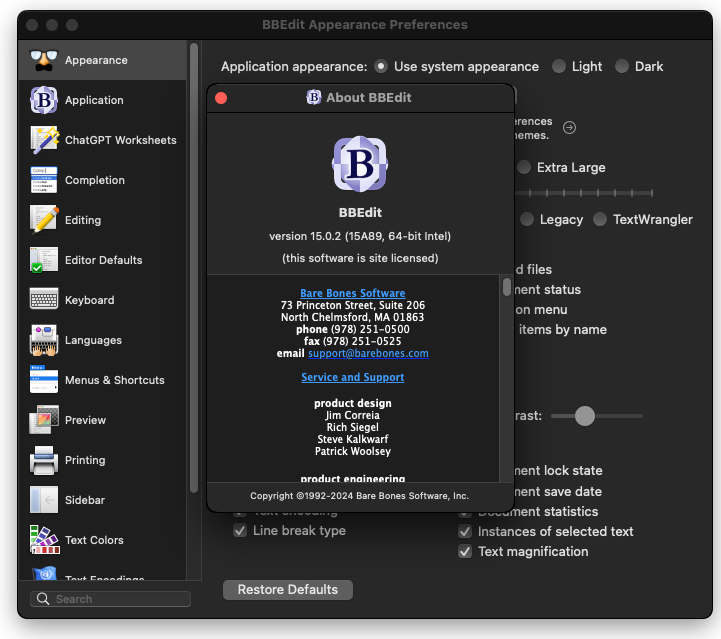Open the Menus & Shortcuts pane

(x=114, y=380)
